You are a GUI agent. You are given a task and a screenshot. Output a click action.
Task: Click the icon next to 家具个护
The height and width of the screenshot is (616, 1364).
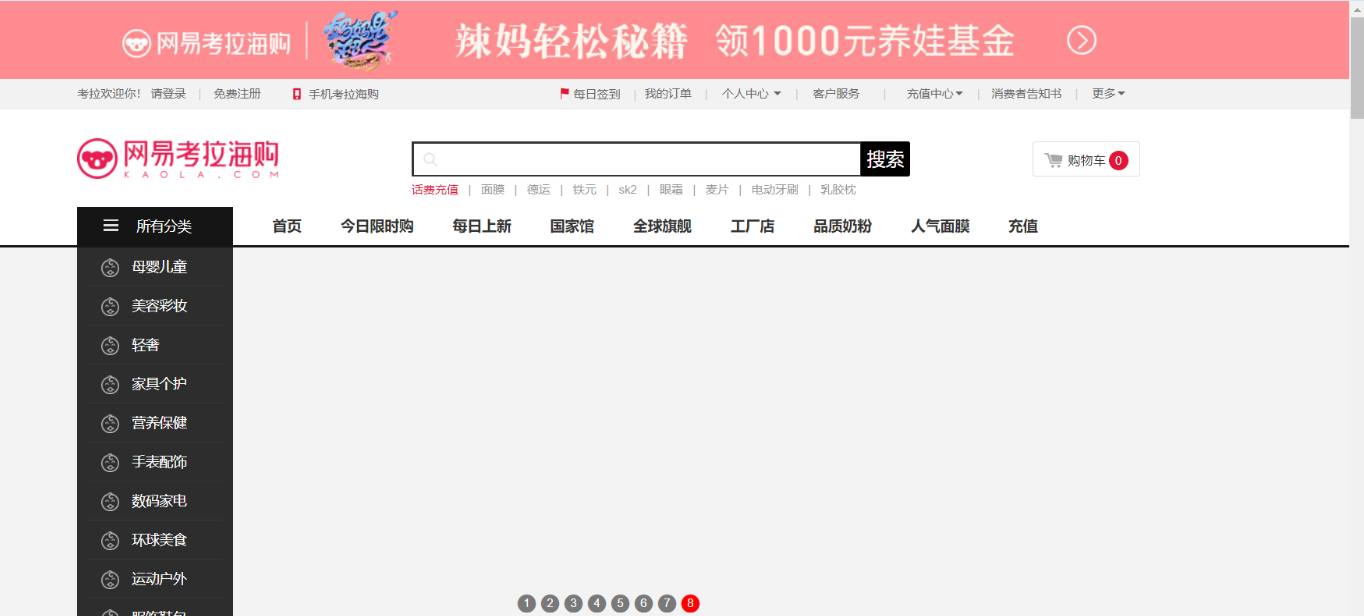tap(110, 384)
